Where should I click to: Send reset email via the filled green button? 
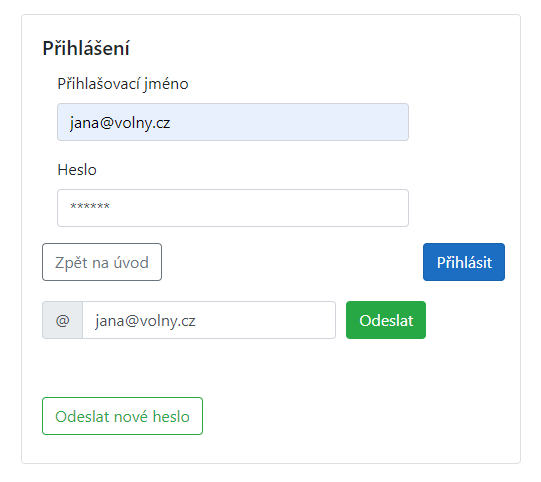(386, 320)
